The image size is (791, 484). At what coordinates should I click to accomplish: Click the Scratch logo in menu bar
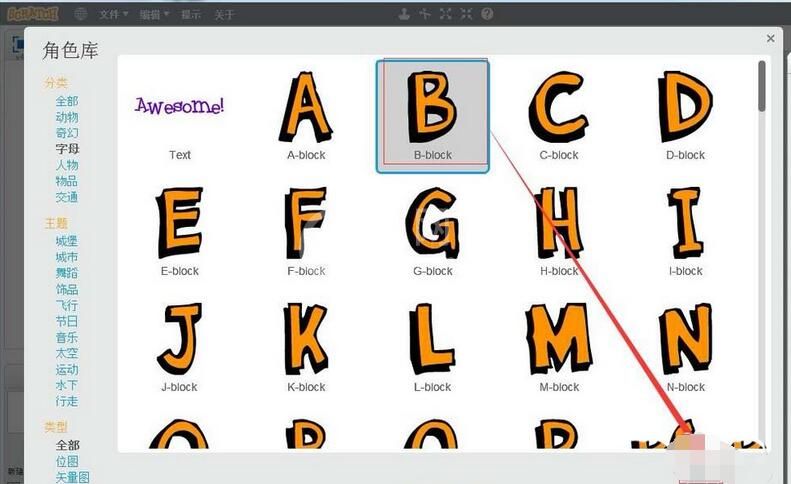[33, 14]
